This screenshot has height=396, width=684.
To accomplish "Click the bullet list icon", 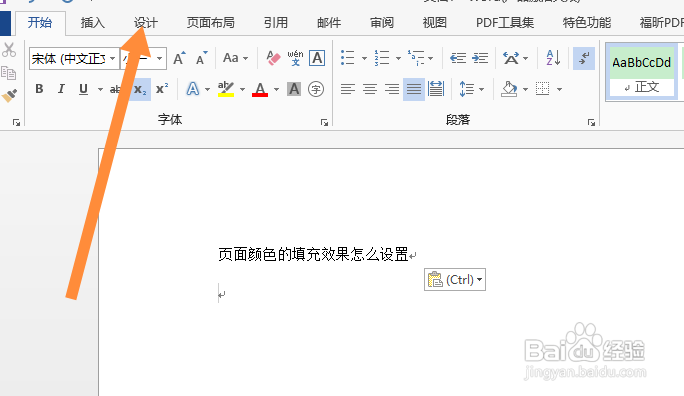I will point(348,58).
